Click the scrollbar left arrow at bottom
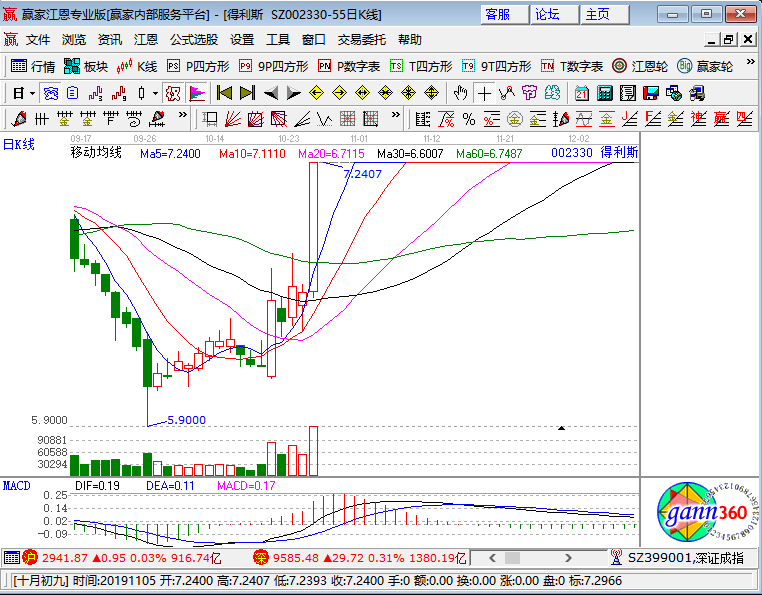 pyautogui.click(x=492, y=558)
